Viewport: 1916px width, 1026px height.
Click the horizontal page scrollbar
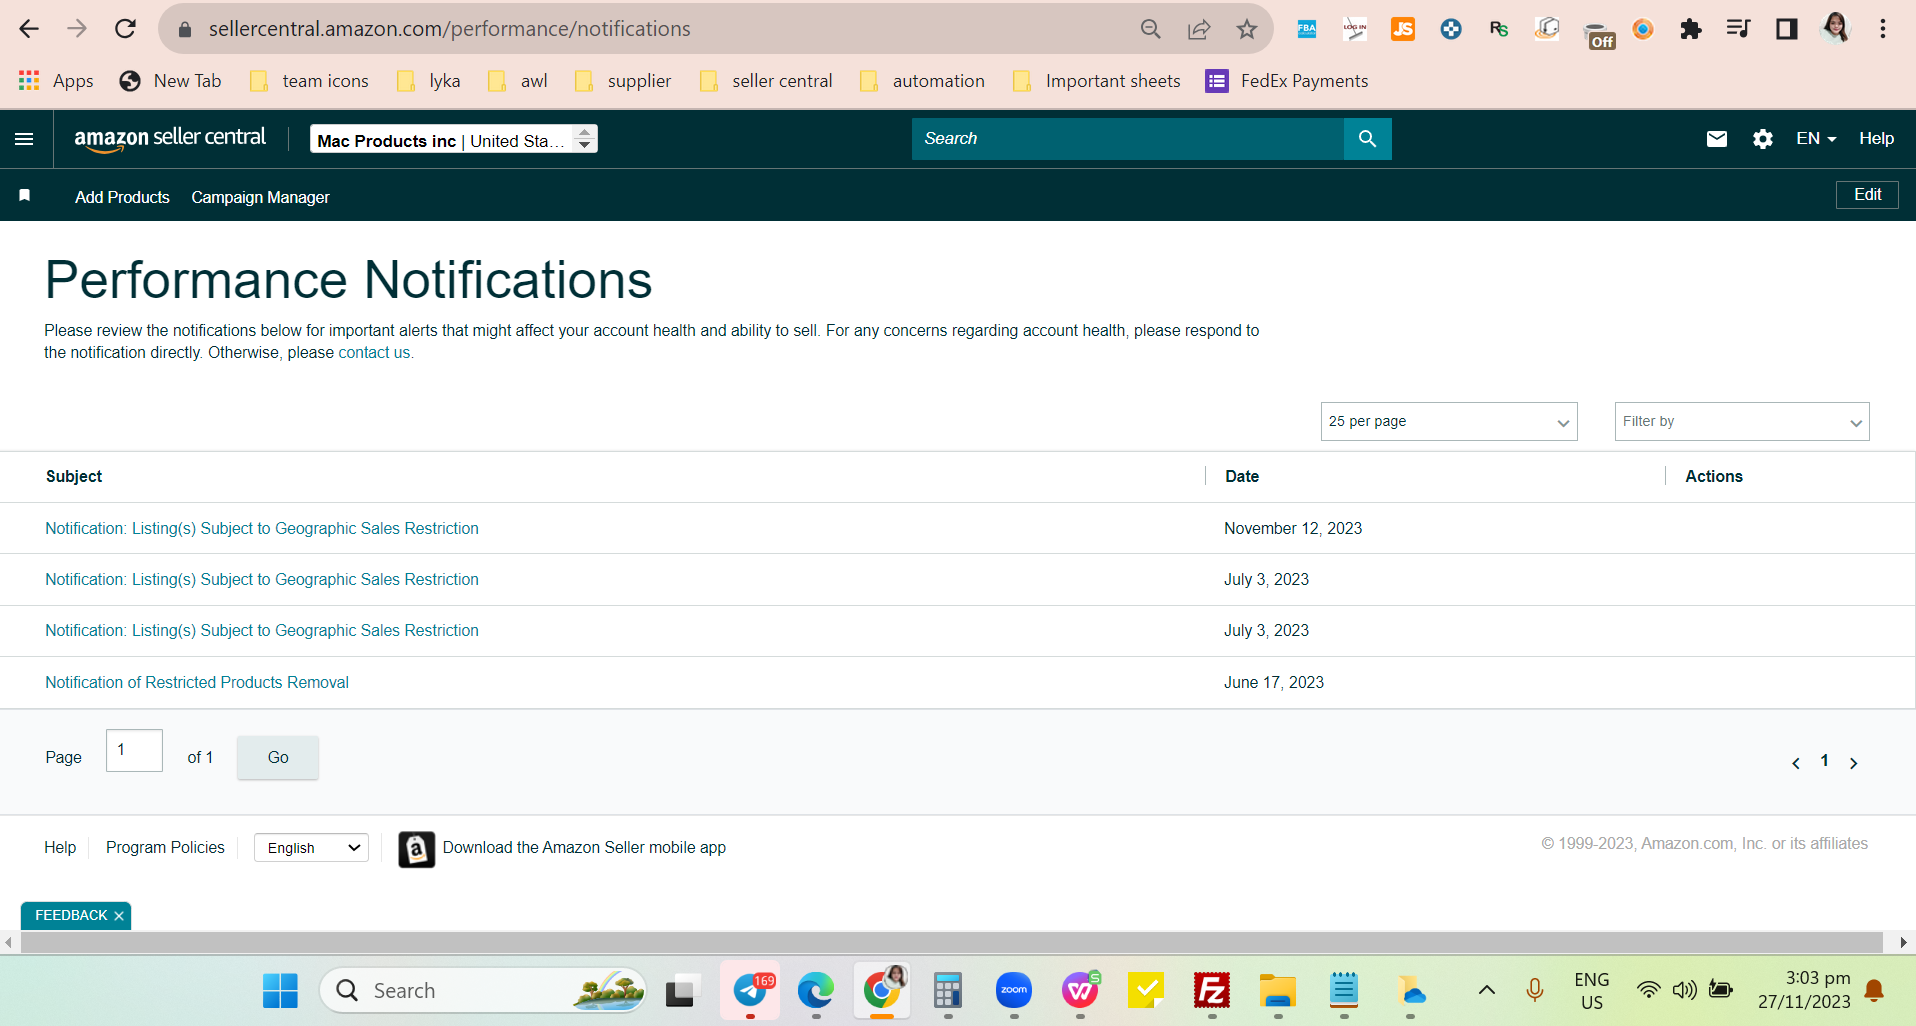(951, 942)
